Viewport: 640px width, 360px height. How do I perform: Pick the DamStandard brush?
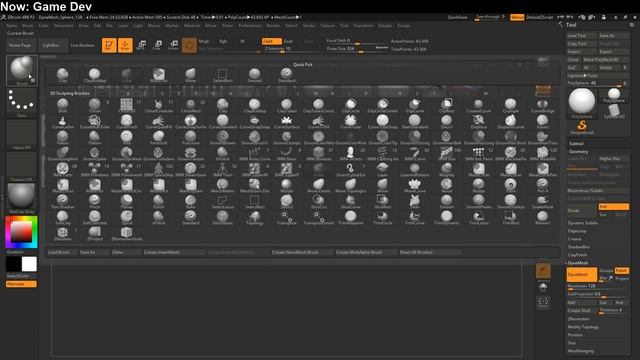[415, 122]
